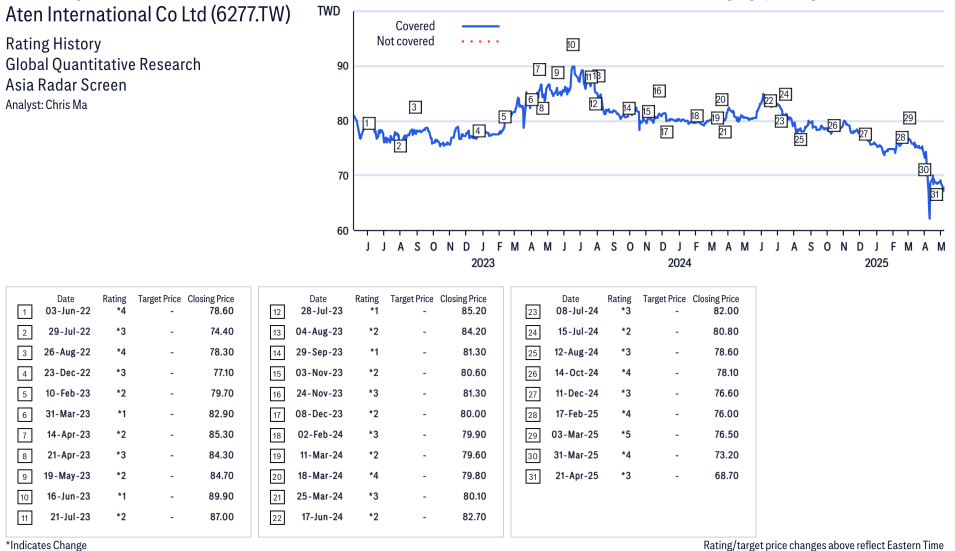Select chart marker 25 on the chart
The image size is (955, 551).
[x=800, y=139]
